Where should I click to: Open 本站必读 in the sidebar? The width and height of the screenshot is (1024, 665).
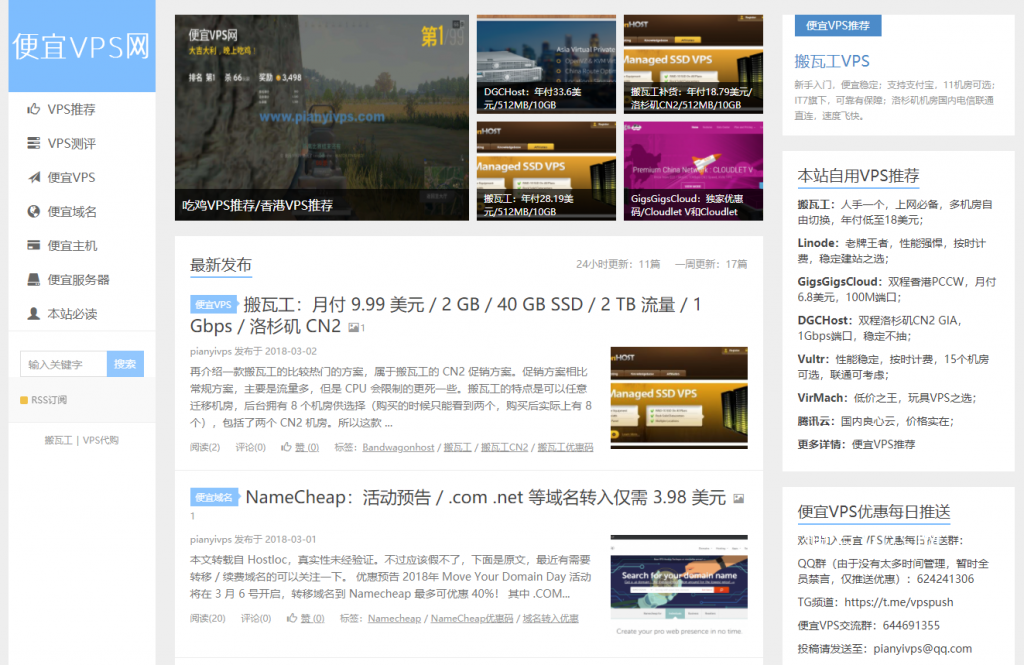coord(72,314)
